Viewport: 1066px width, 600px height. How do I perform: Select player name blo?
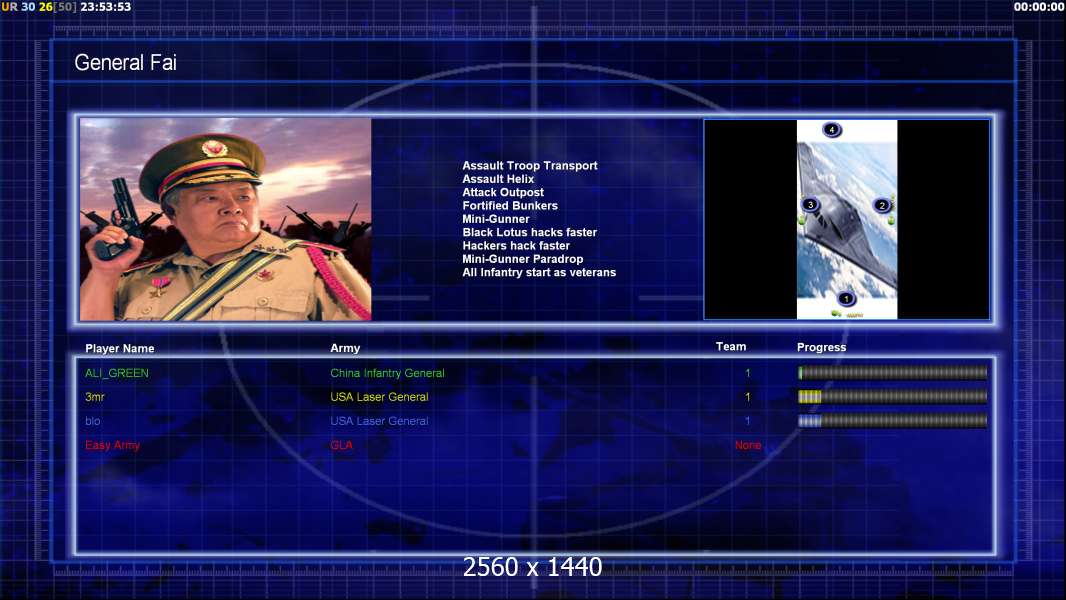(x=92, y=421)
